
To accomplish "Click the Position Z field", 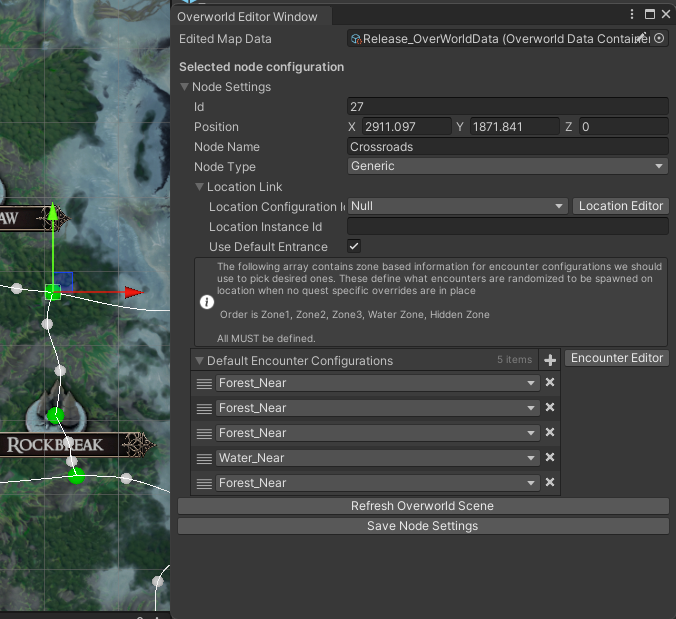I will pyautogui.click(x=623, y=127).
